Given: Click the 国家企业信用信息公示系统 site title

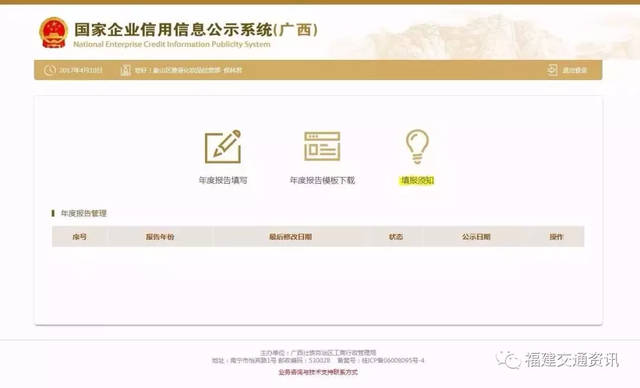Looking at the screenshot, I should pos(196,29).
